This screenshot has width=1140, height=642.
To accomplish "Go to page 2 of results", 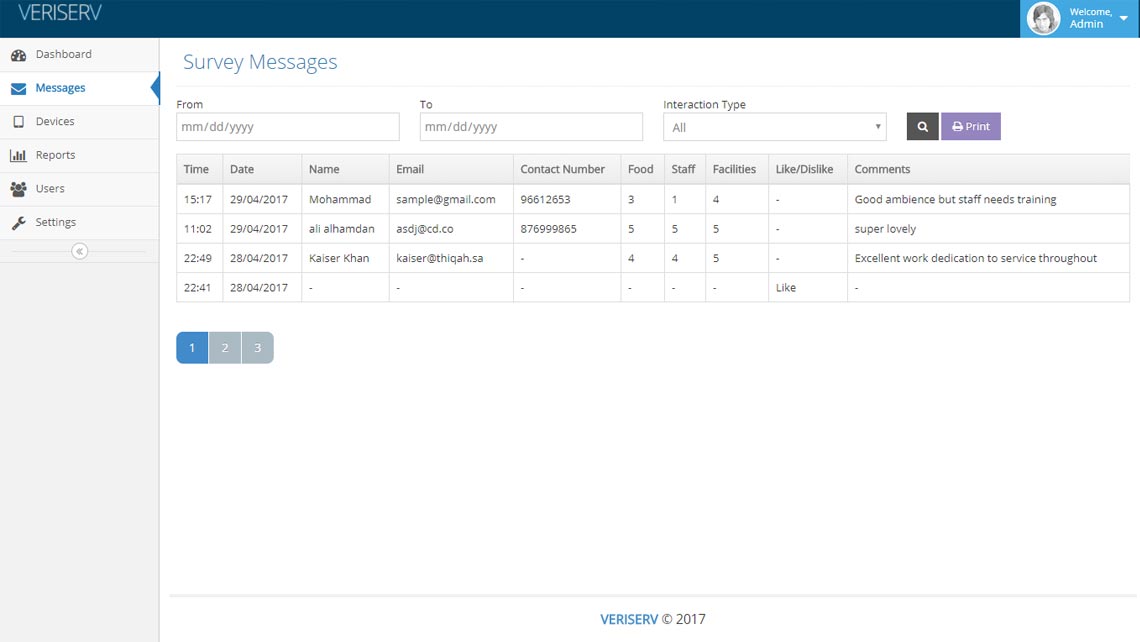I will (225, 348).
